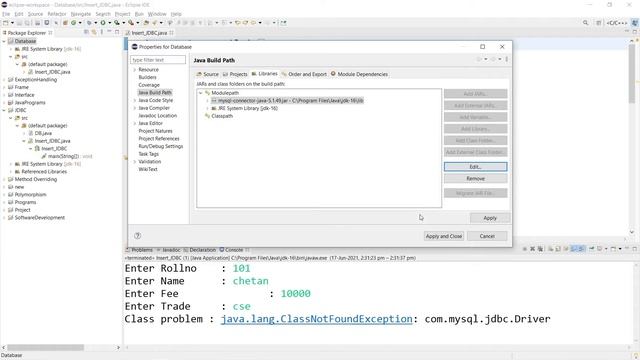Expand the Run button dropdown arrow

[109, 23]
